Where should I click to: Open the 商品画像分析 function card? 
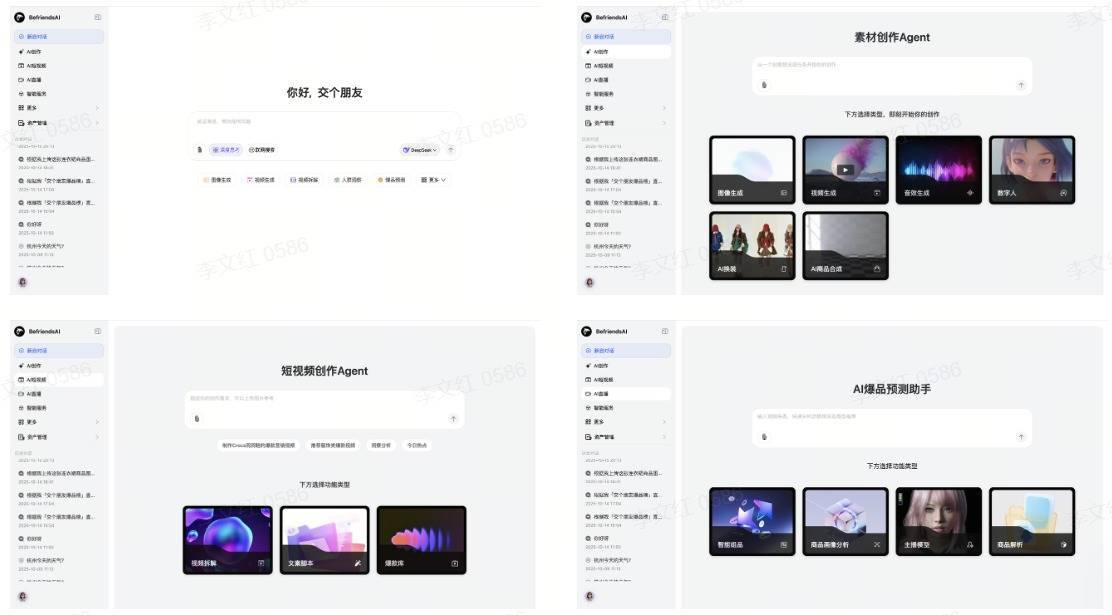[845, 521]
